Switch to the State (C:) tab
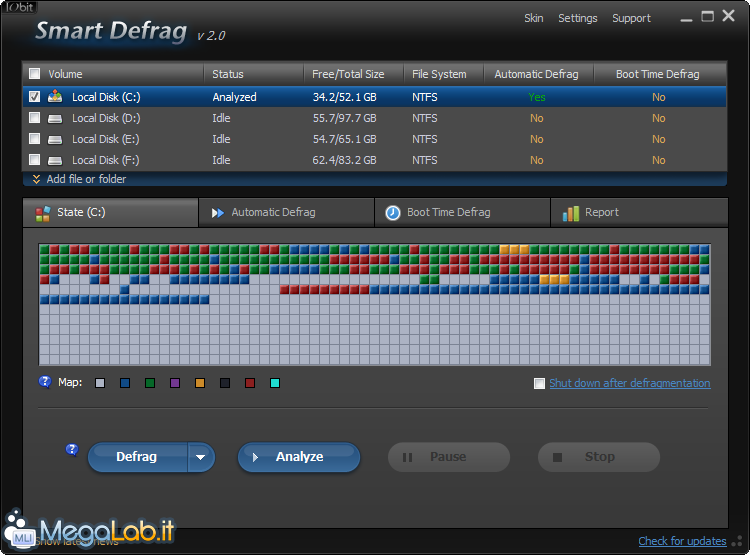Image resolution: width=750 pixels, height=555 pixels. (110, 212)
